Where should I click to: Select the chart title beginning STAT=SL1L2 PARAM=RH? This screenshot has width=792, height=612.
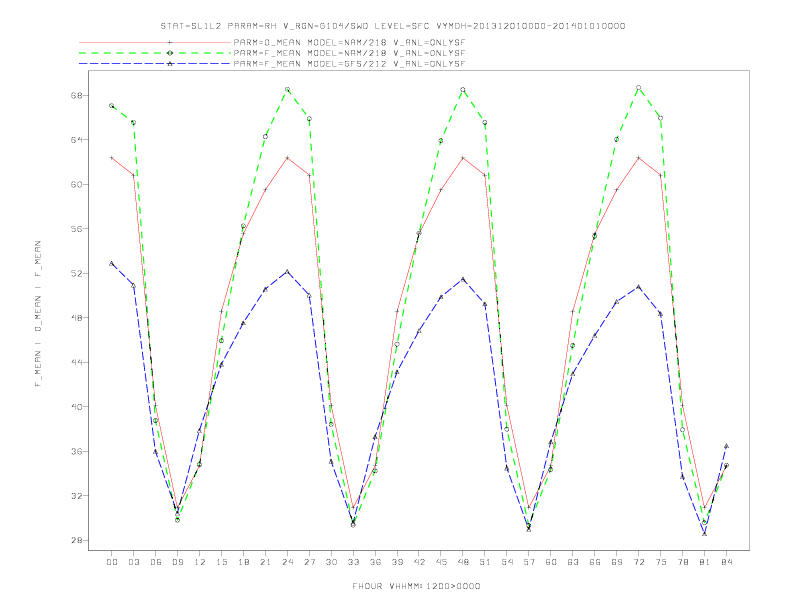coord(392,26)
